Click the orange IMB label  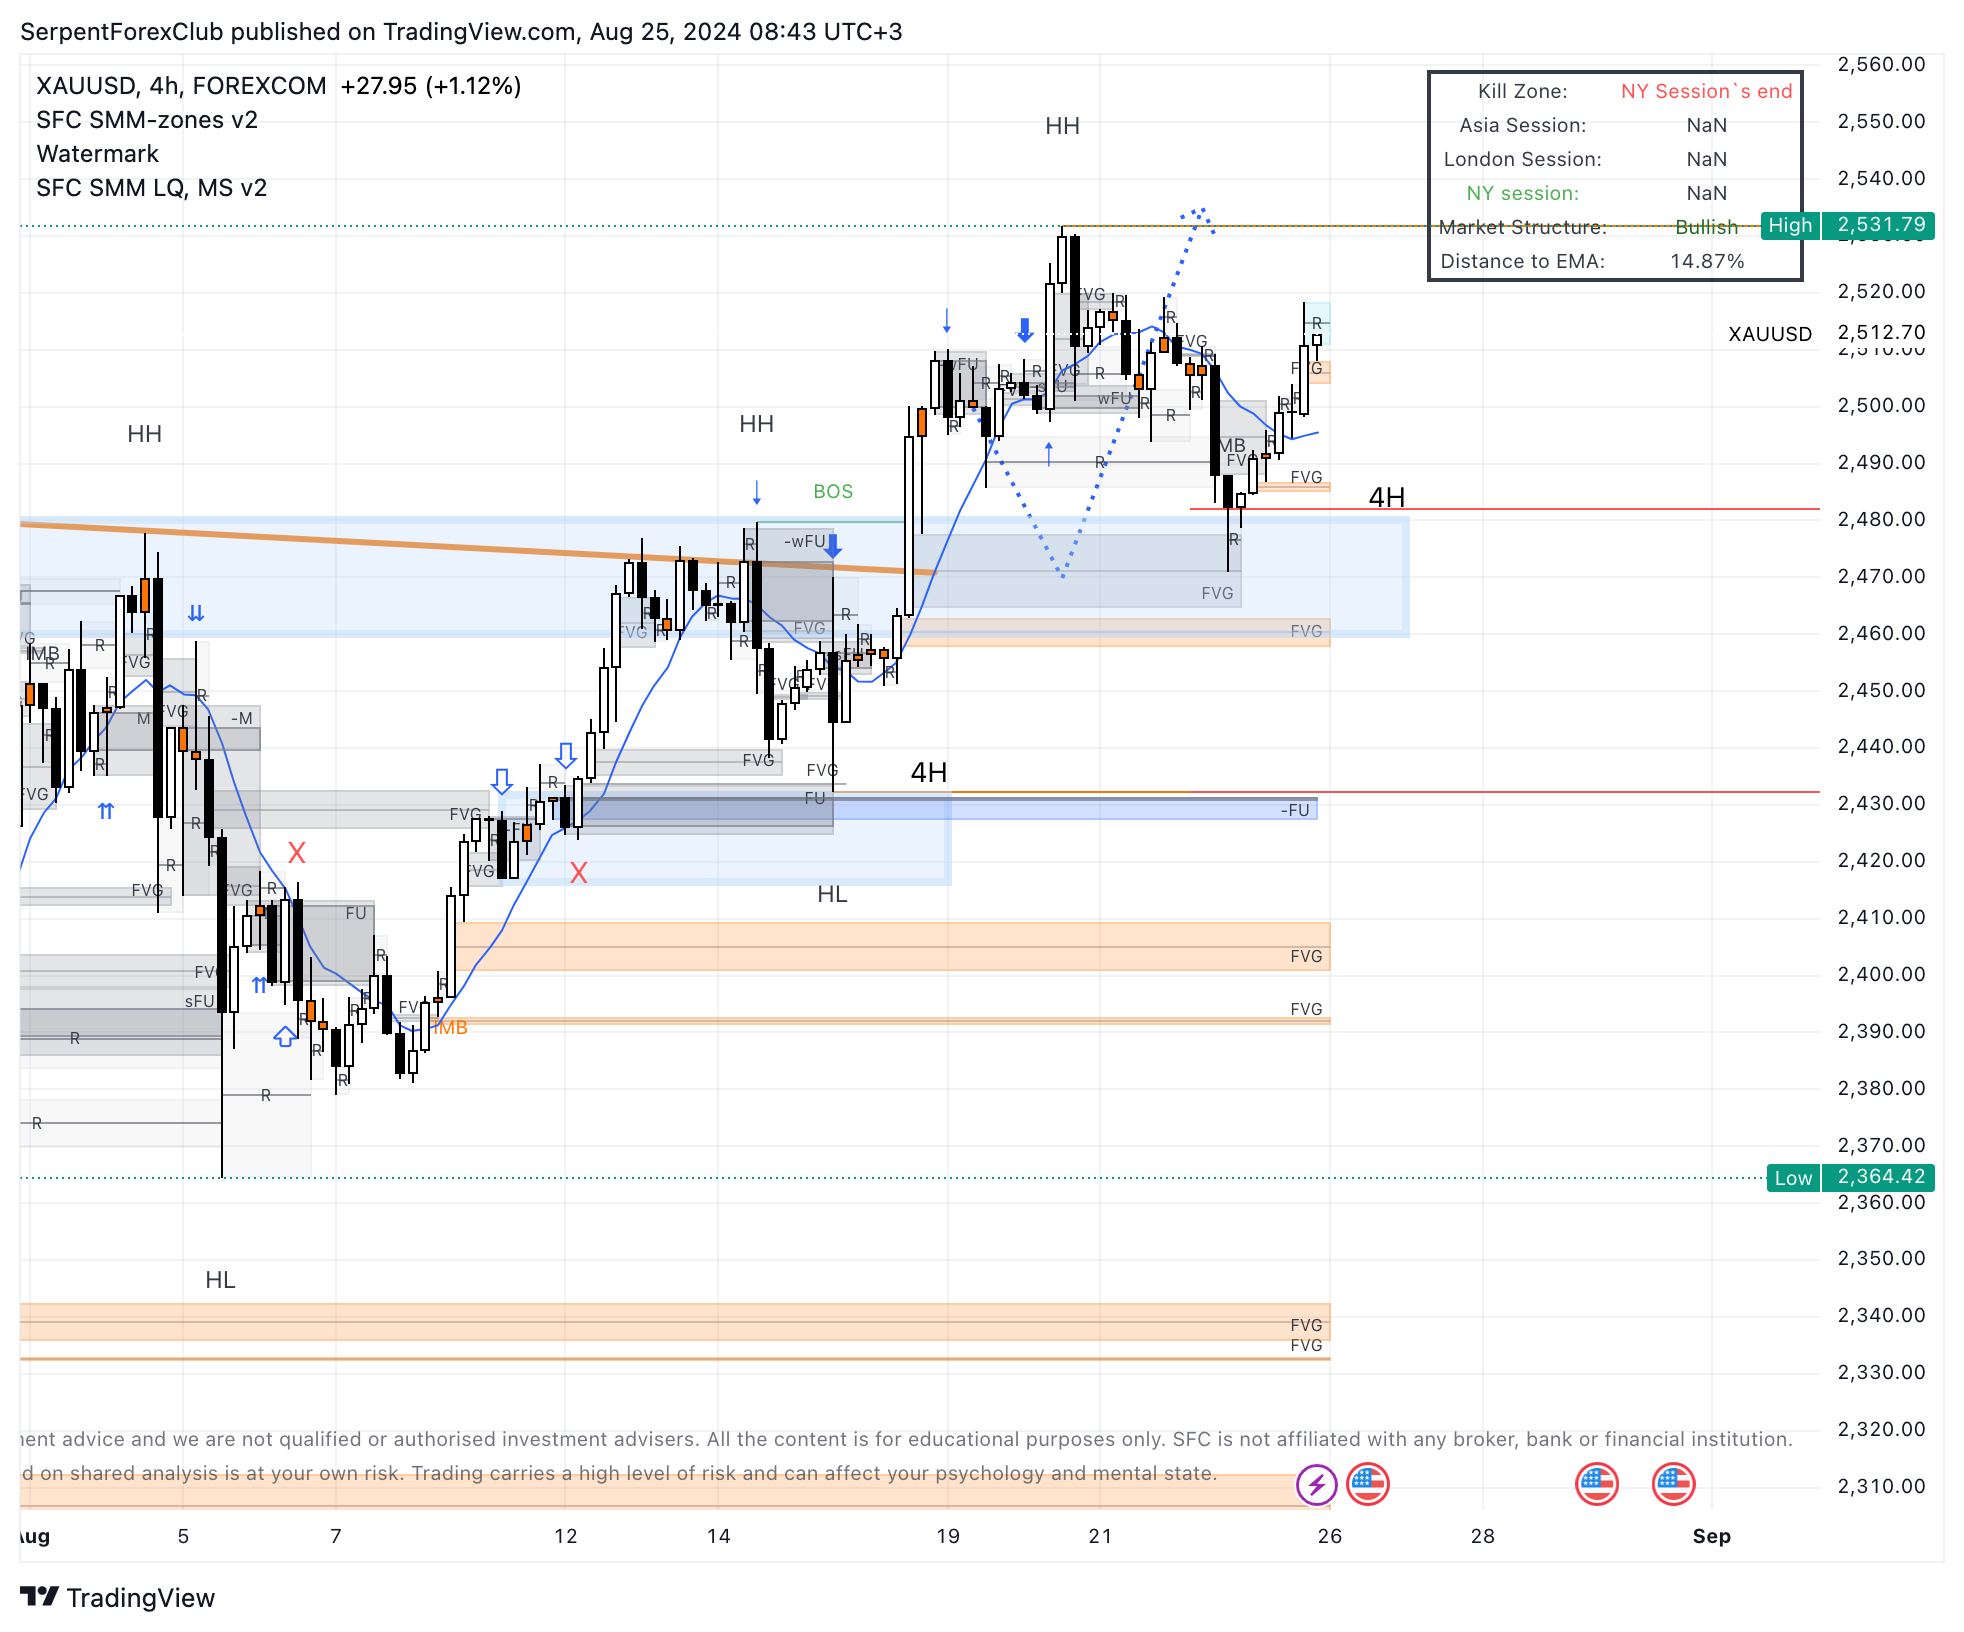click(450, 1027)
